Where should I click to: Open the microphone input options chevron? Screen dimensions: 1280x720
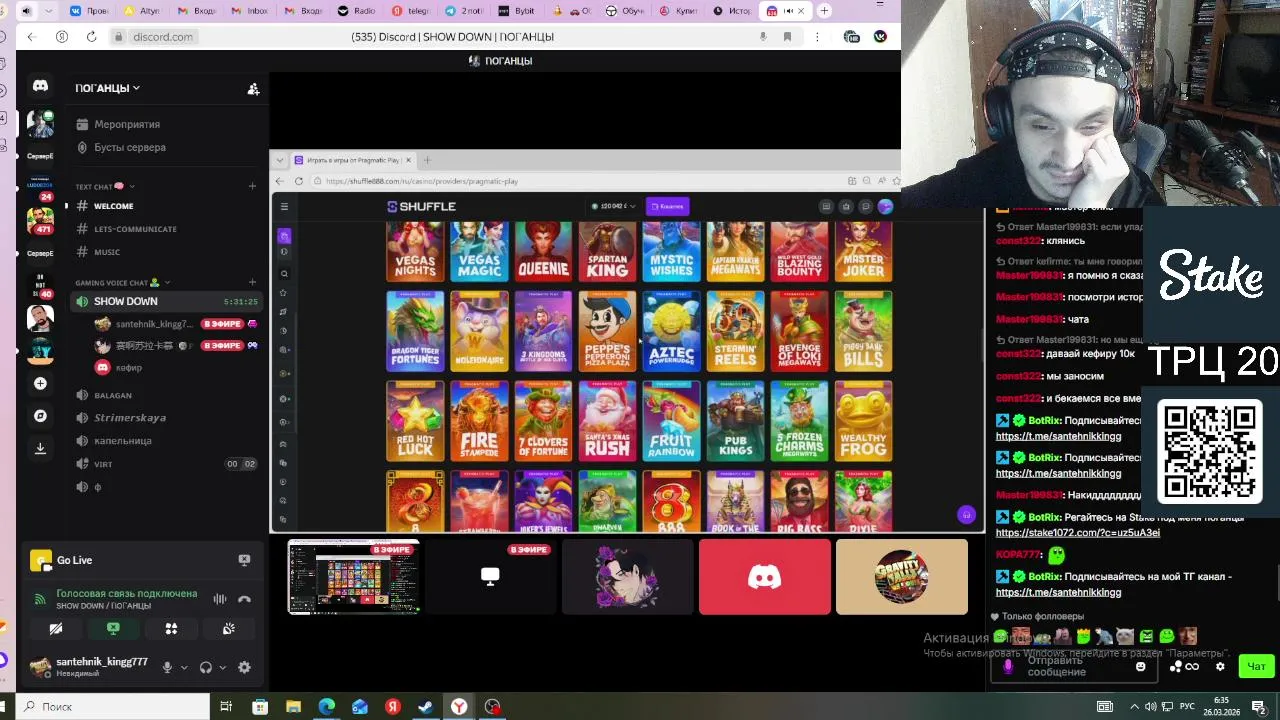click(x=183, y=667)
